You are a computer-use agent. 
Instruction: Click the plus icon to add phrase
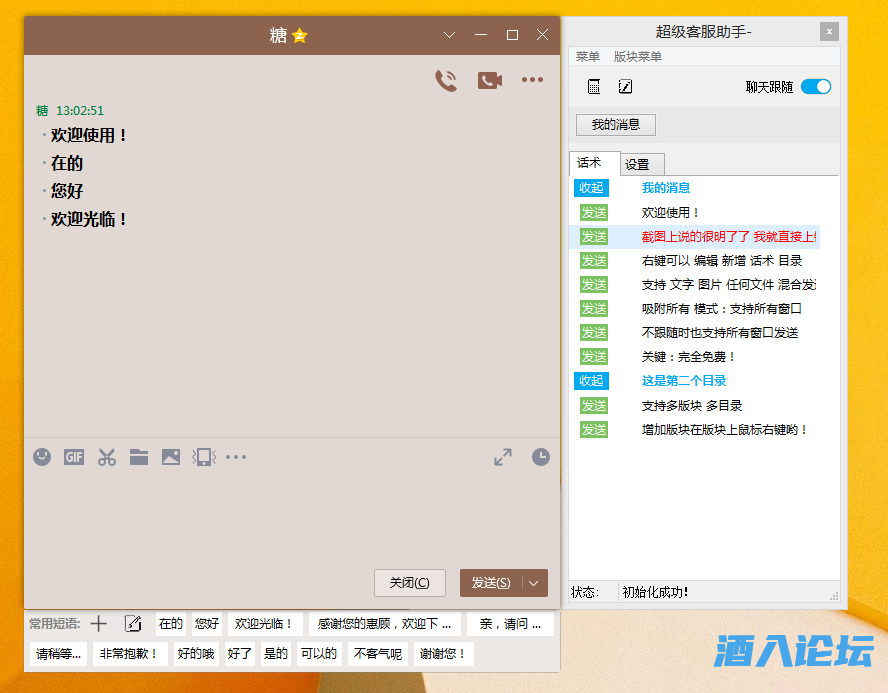pyautogui.click(x=98, y=624)
